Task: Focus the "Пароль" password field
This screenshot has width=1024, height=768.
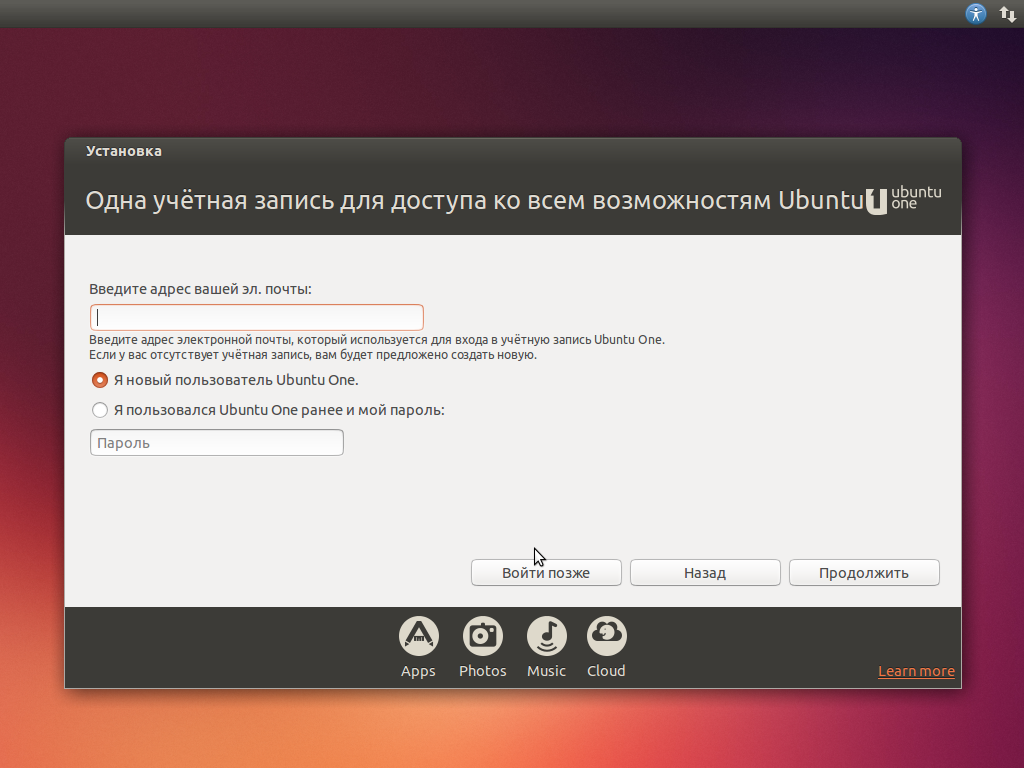Action: coord(217,443)
